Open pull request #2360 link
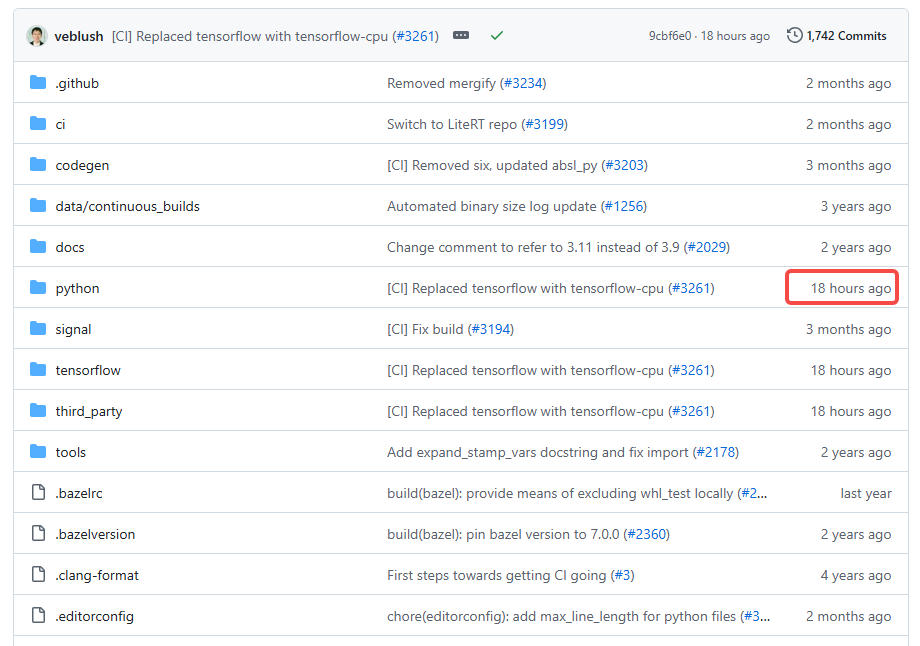 coord(647,535)
